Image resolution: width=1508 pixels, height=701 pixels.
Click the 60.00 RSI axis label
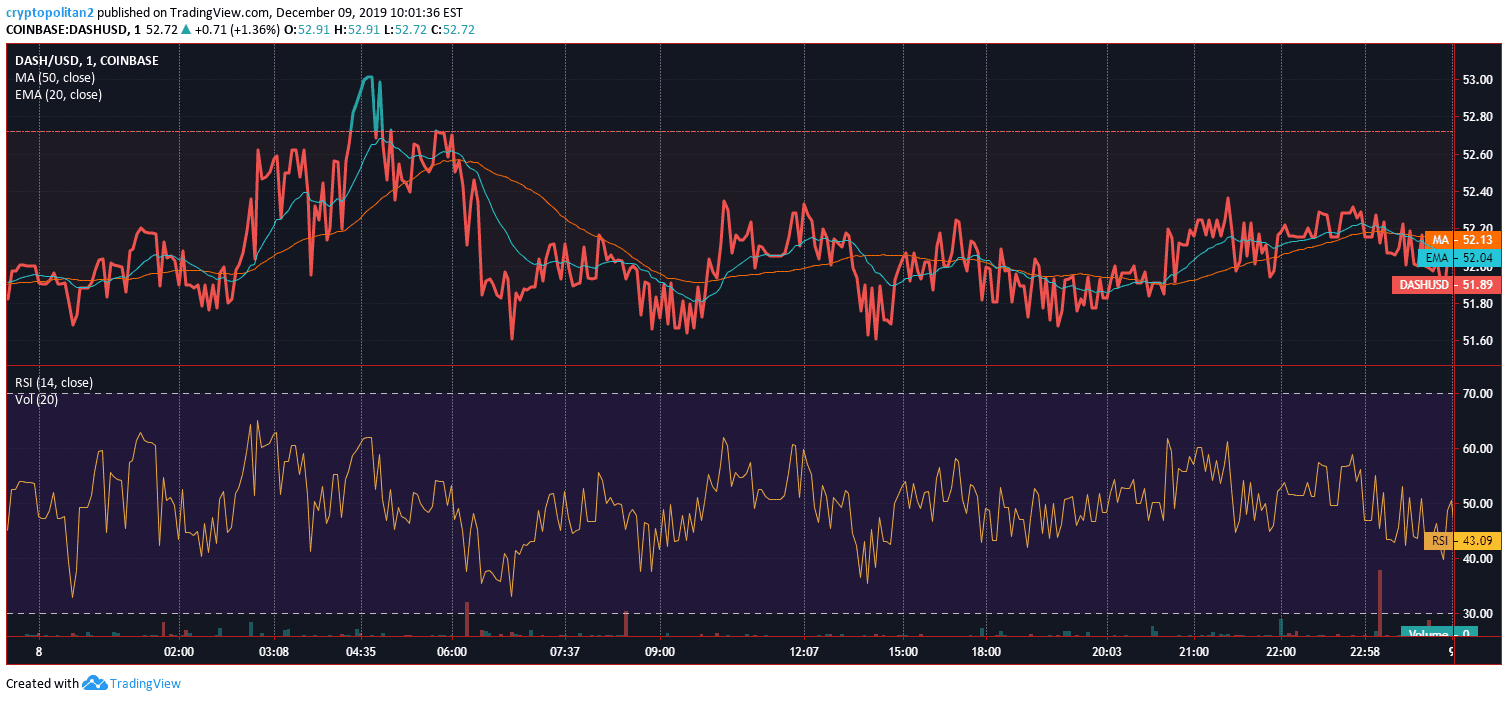[1479, 449]
